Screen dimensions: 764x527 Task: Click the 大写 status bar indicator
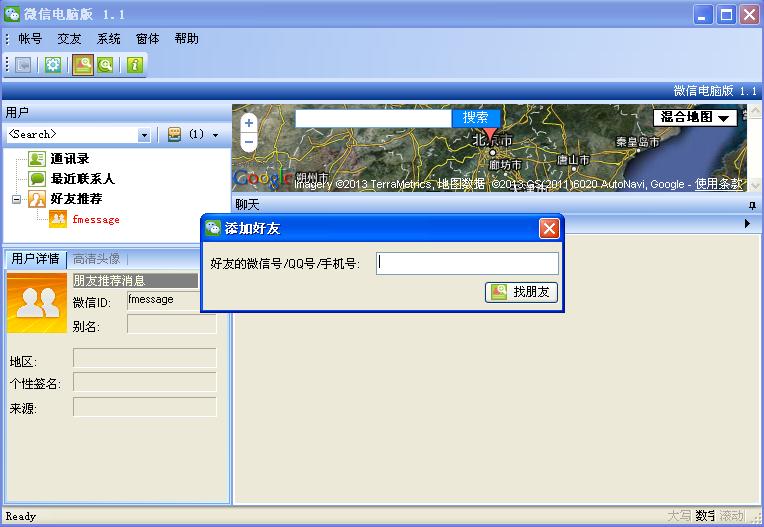679,516
